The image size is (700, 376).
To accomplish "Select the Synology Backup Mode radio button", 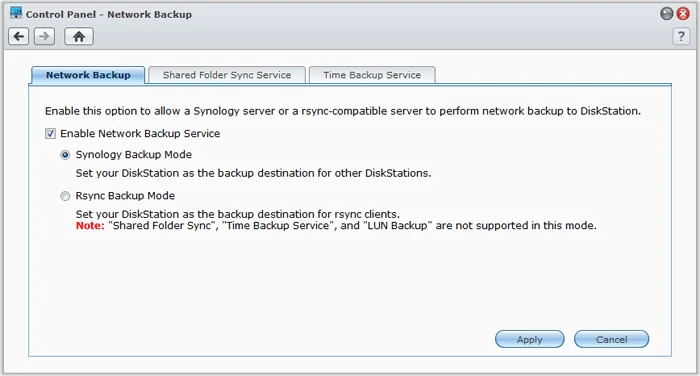I will tap(65, 155).
